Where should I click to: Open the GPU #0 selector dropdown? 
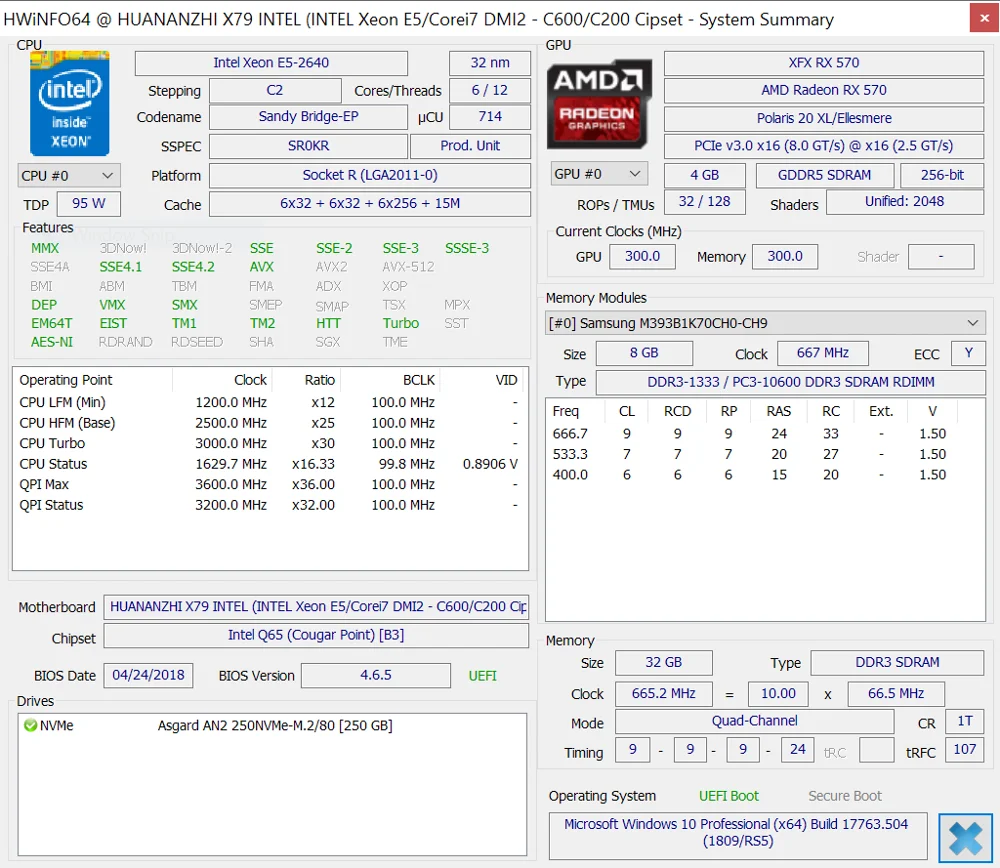click(599, 173)
